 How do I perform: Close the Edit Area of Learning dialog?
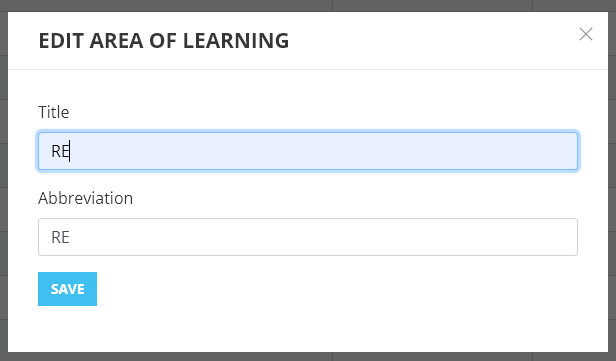[586, 34]
